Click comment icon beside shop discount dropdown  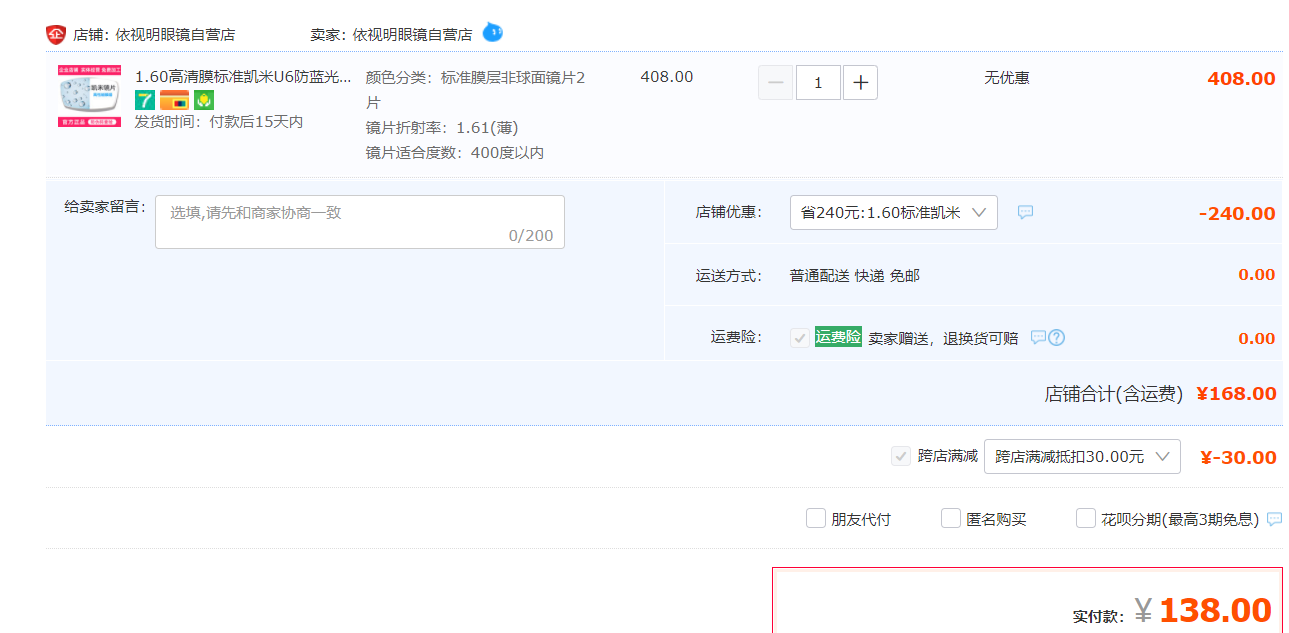click(1025, 212)
